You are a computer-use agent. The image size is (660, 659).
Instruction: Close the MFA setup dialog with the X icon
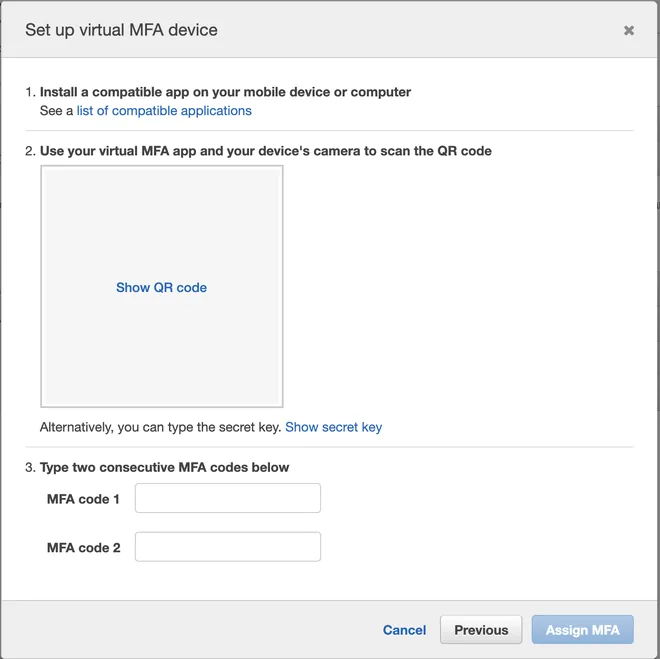[x=628, y=30]
